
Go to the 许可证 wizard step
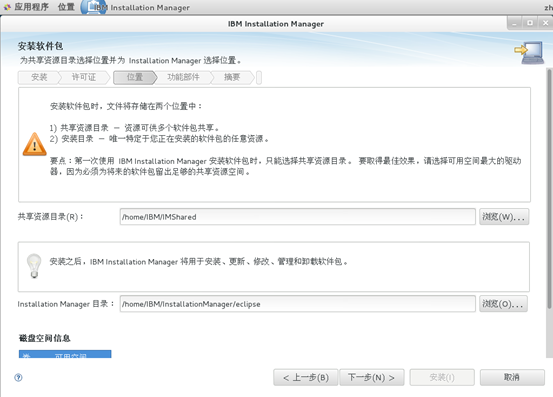(84, 78)
